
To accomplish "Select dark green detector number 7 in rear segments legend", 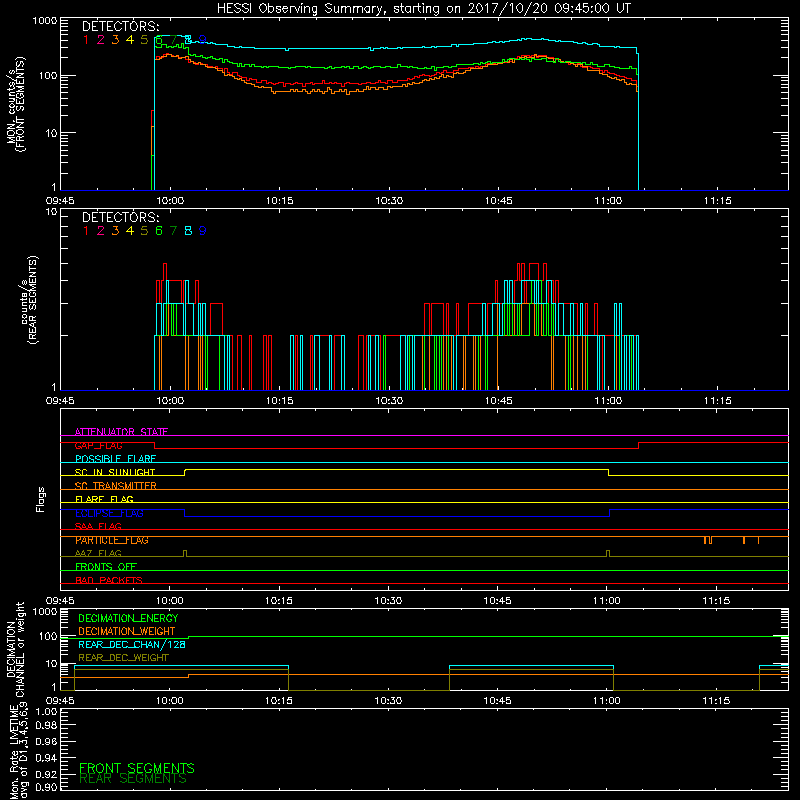I will tap(173, 231).
